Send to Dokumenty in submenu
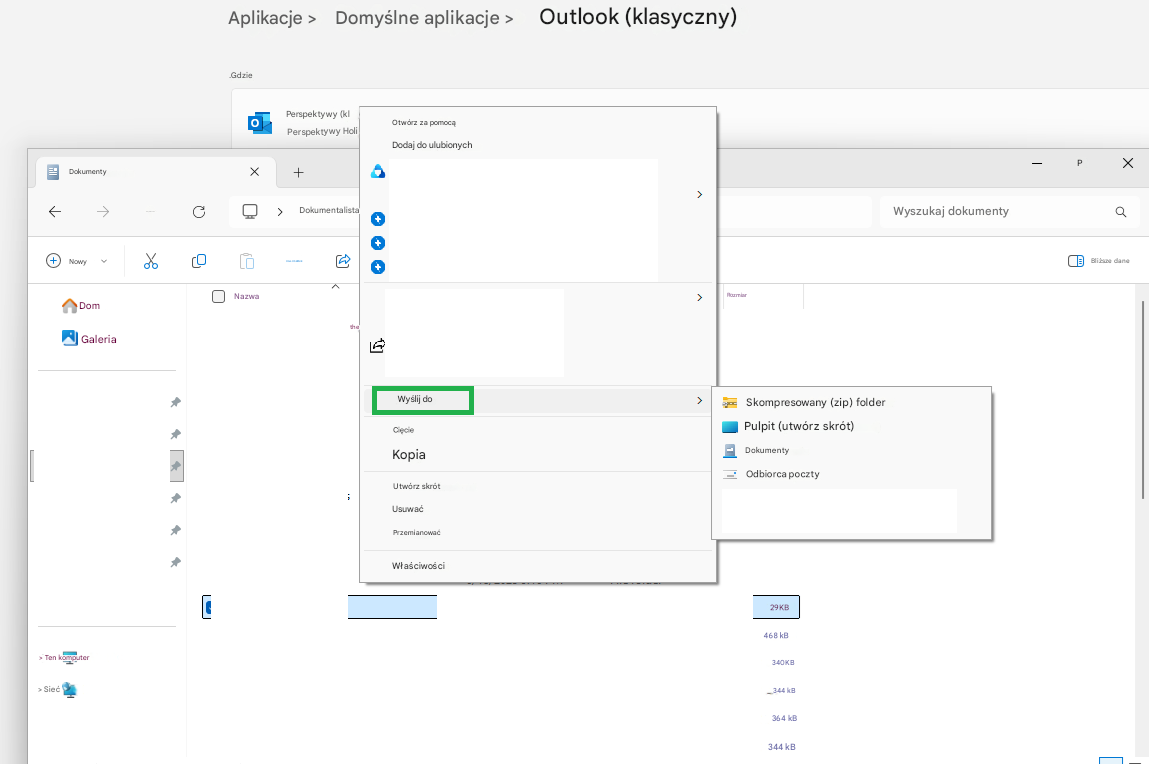Image resolution: width=1149 pixels, height=768 pixels. pyautogui.click(x=766, y=450)
